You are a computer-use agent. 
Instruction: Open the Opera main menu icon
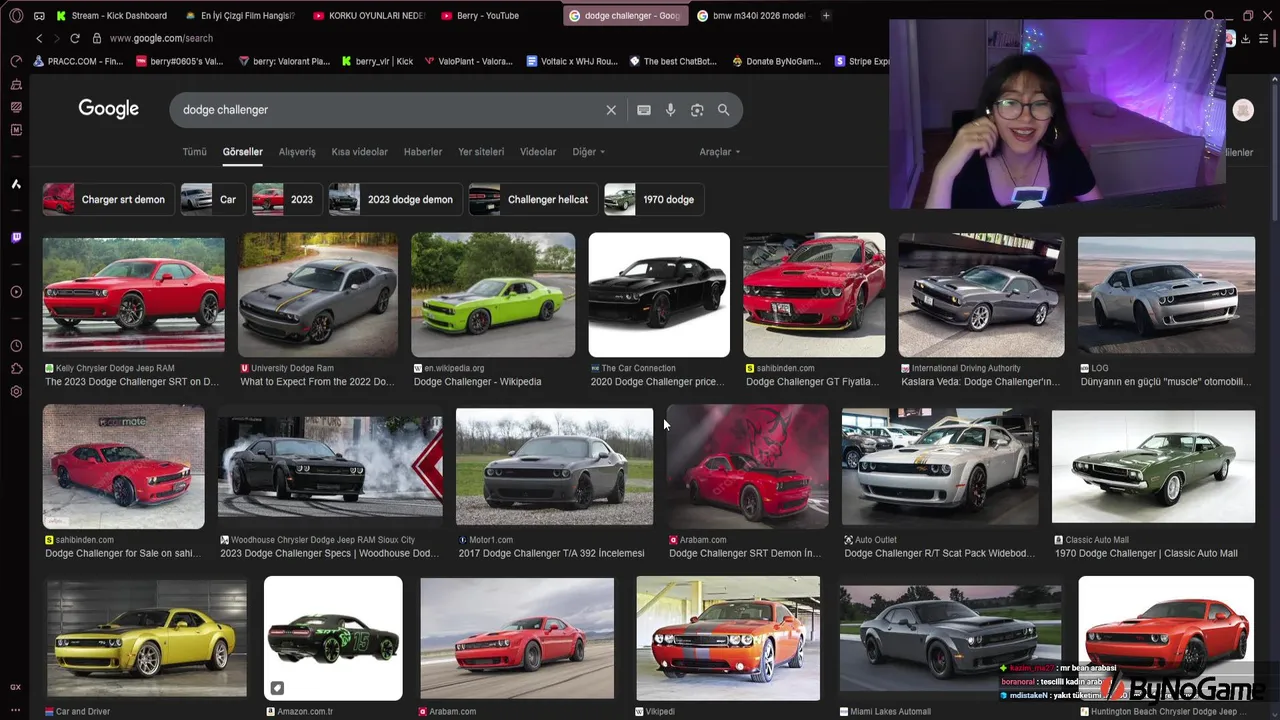click(16, 16)
